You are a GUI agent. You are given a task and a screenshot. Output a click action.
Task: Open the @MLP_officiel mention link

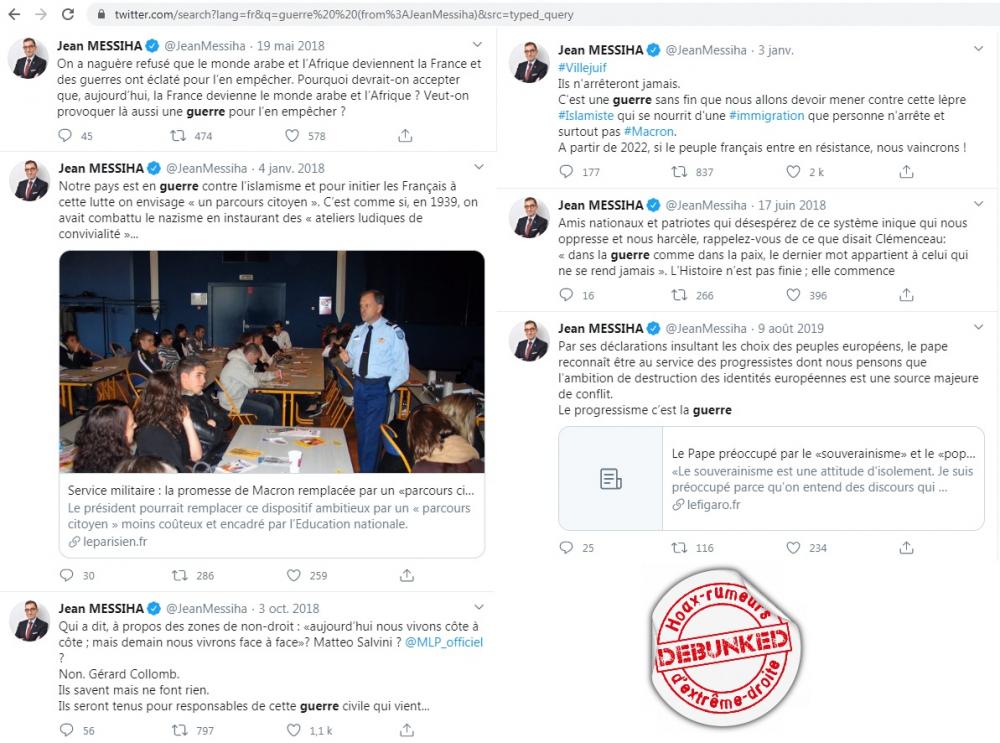[444, 642]
